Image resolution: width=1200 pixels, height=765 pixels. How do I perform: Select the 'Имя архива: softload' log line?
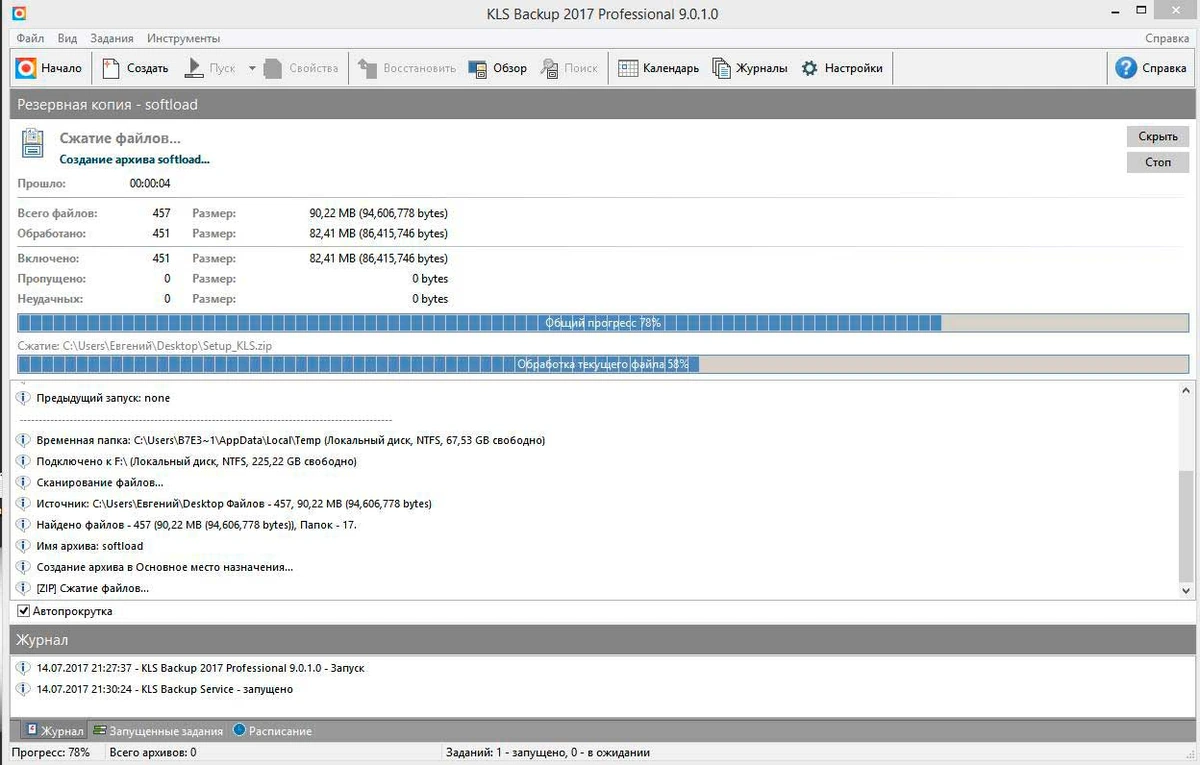tap(90, 546)
